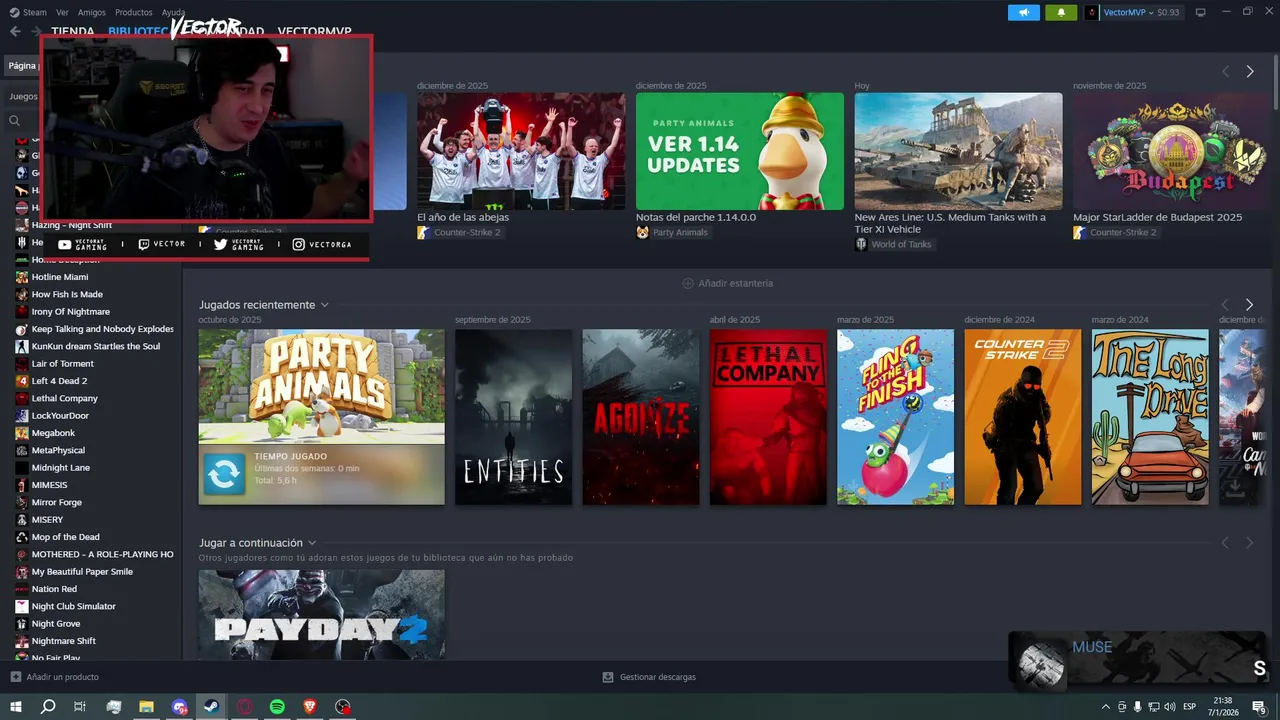Viewport: 1280px width, 720px height.
Task: Click Añadir estantería button
Action: pos(727,283)
